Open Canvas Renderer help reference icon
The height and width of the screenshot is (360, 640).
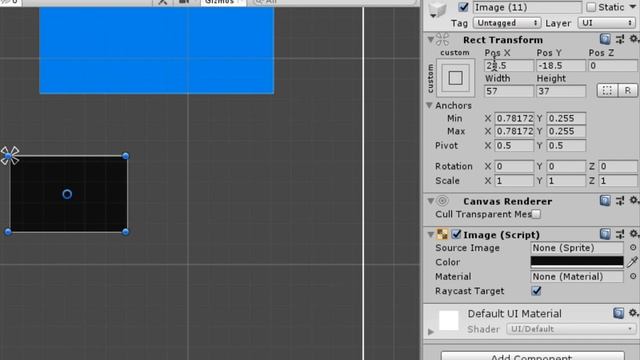click(605, 200)
